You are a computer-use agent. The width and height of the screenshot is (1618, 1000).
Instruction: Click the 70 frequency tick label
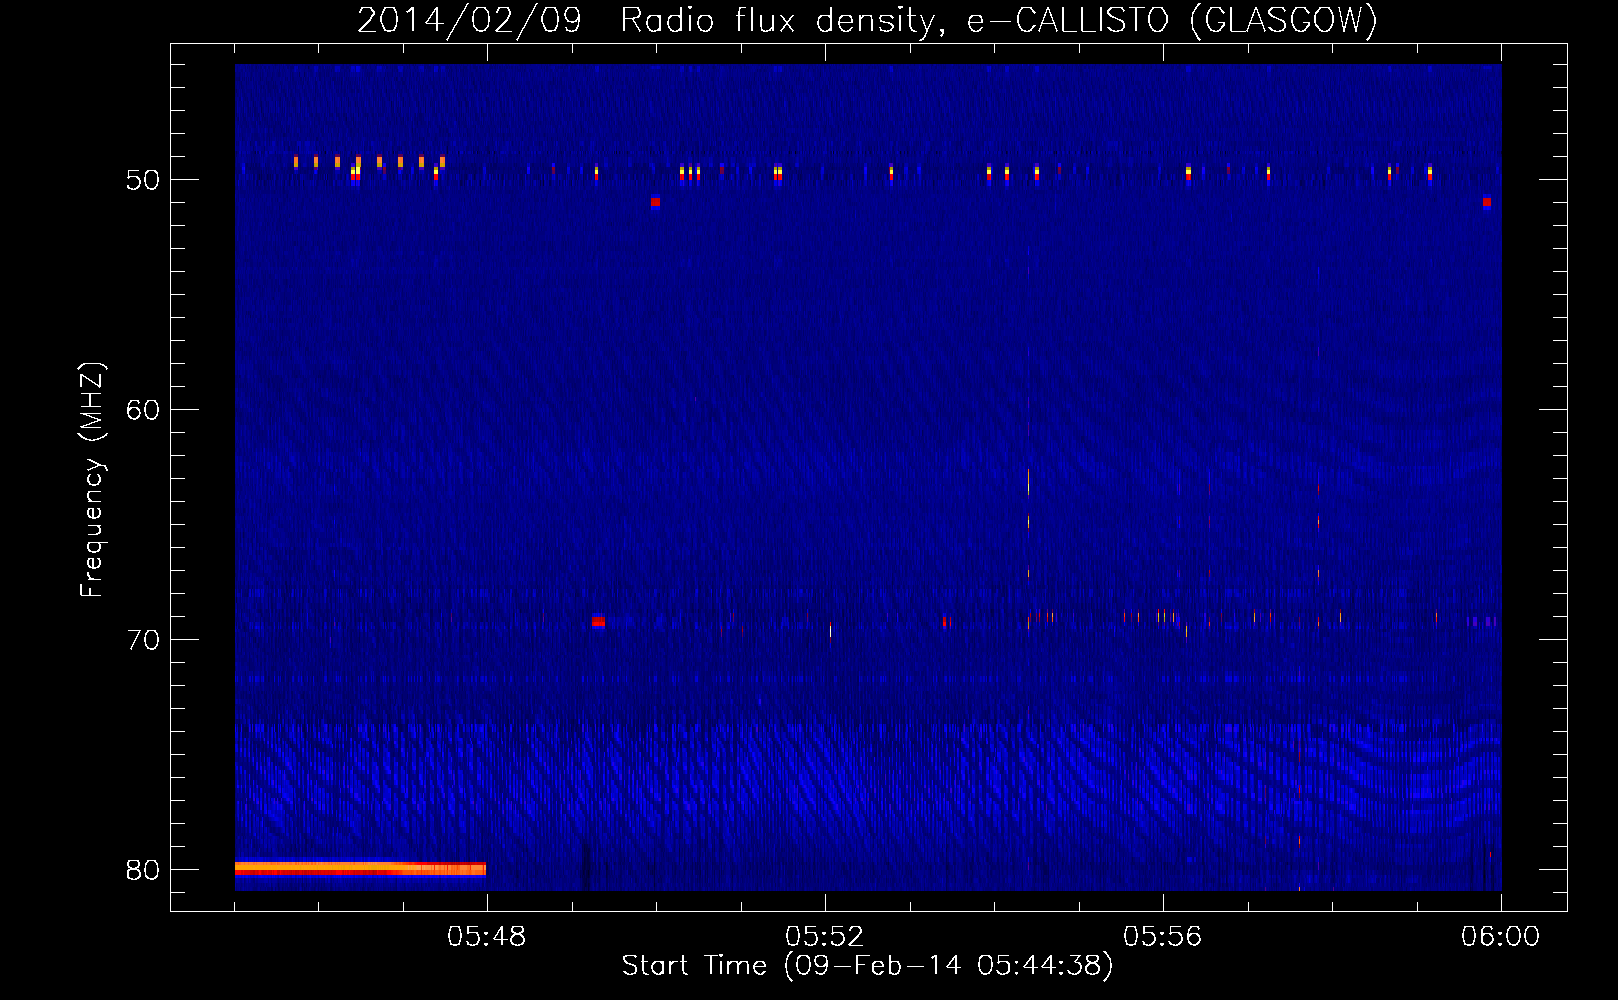[143, 640]
